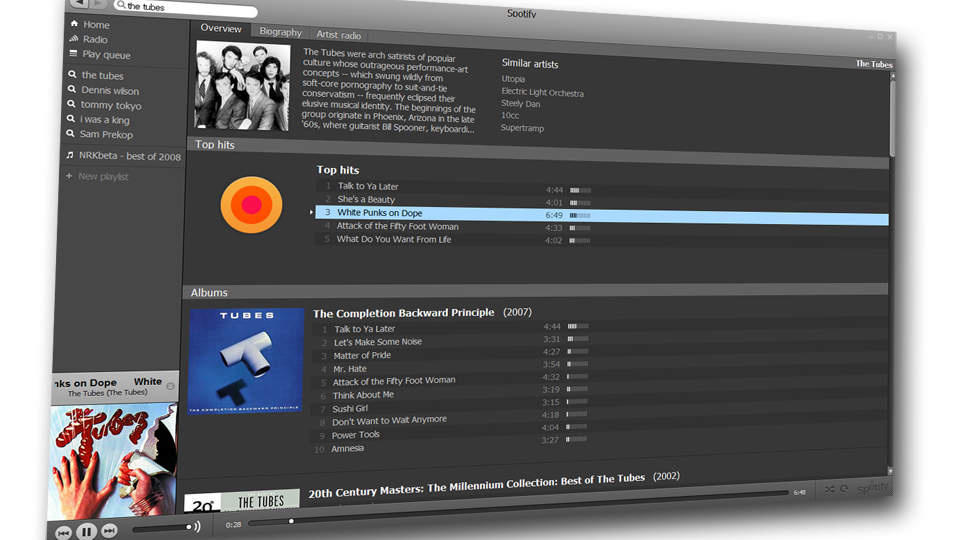
Task: Go back with the left navigation arrow
Action: pos(78,3)
